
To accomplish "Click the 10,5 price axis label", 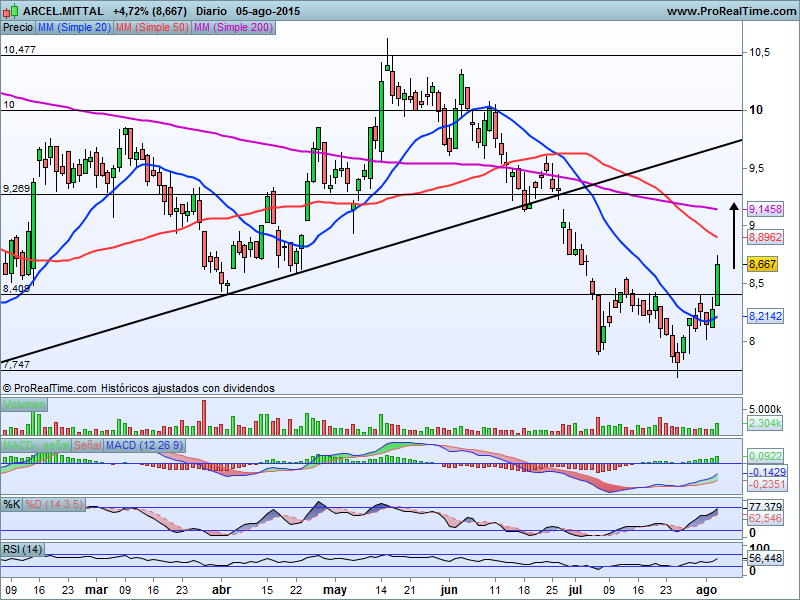I will pos(760,52).
